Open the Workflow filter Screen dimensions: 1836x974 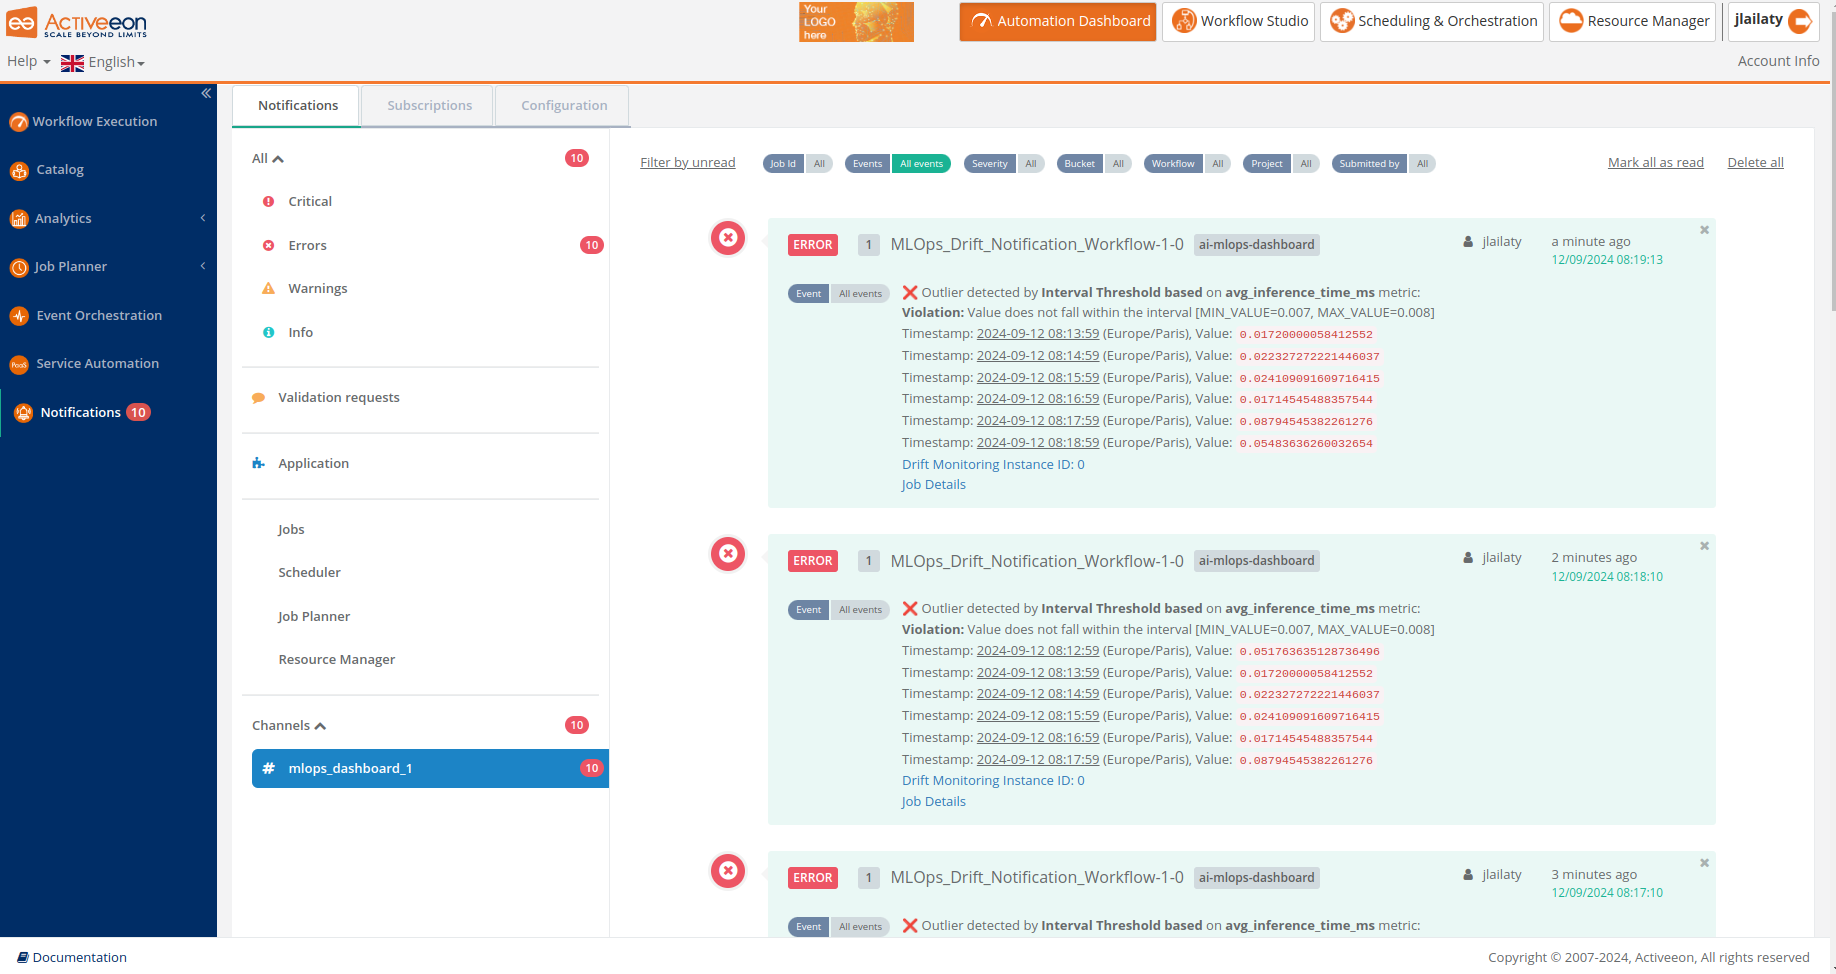click(x=1187, y=164)
